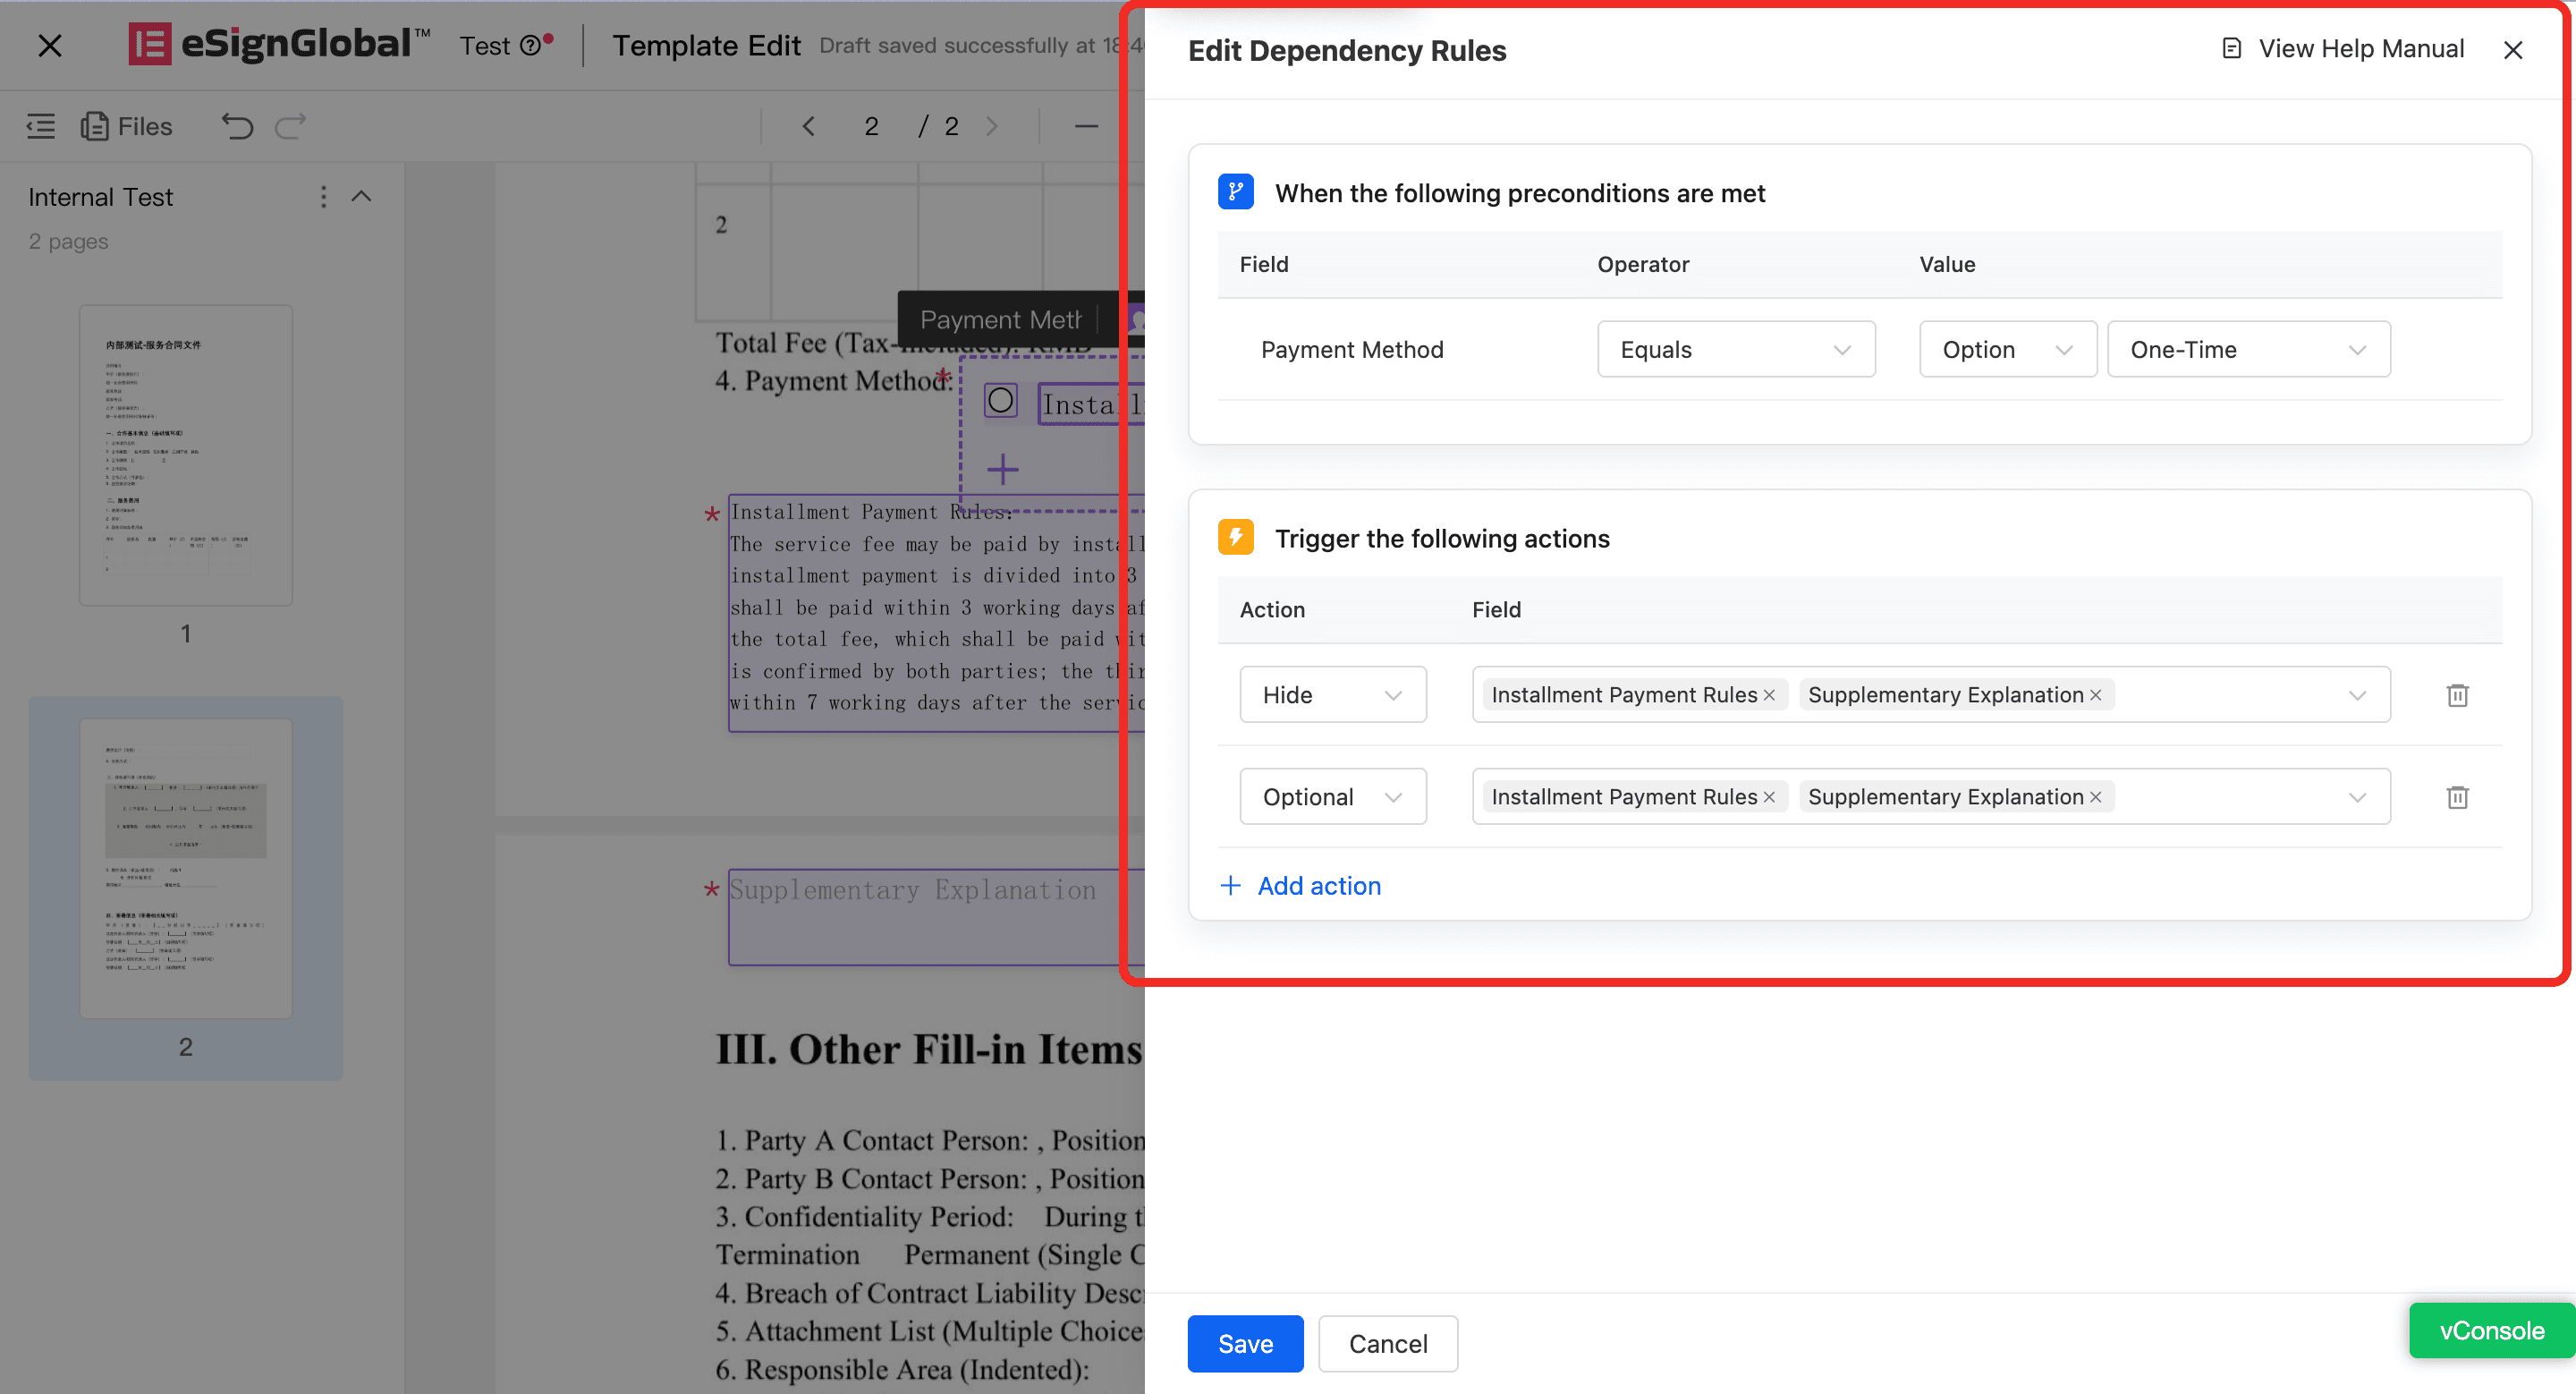
Task: Click the 'Value' column header
Action: [1947, 264]
